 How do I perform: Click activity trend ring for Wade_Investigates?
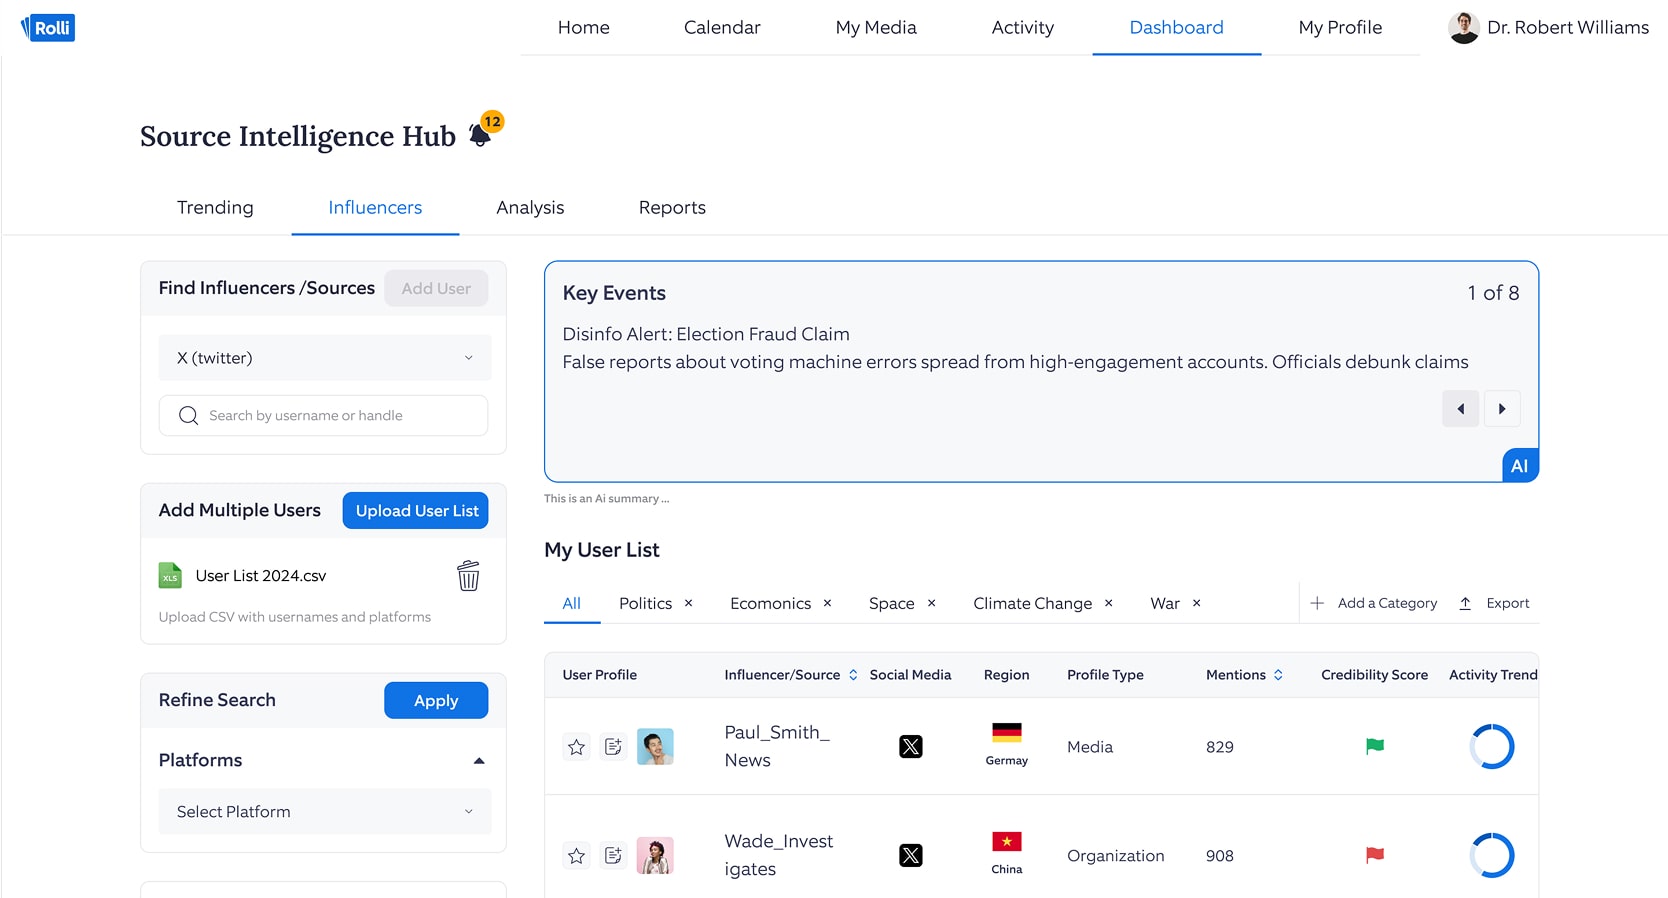(x=1492, y=856)
